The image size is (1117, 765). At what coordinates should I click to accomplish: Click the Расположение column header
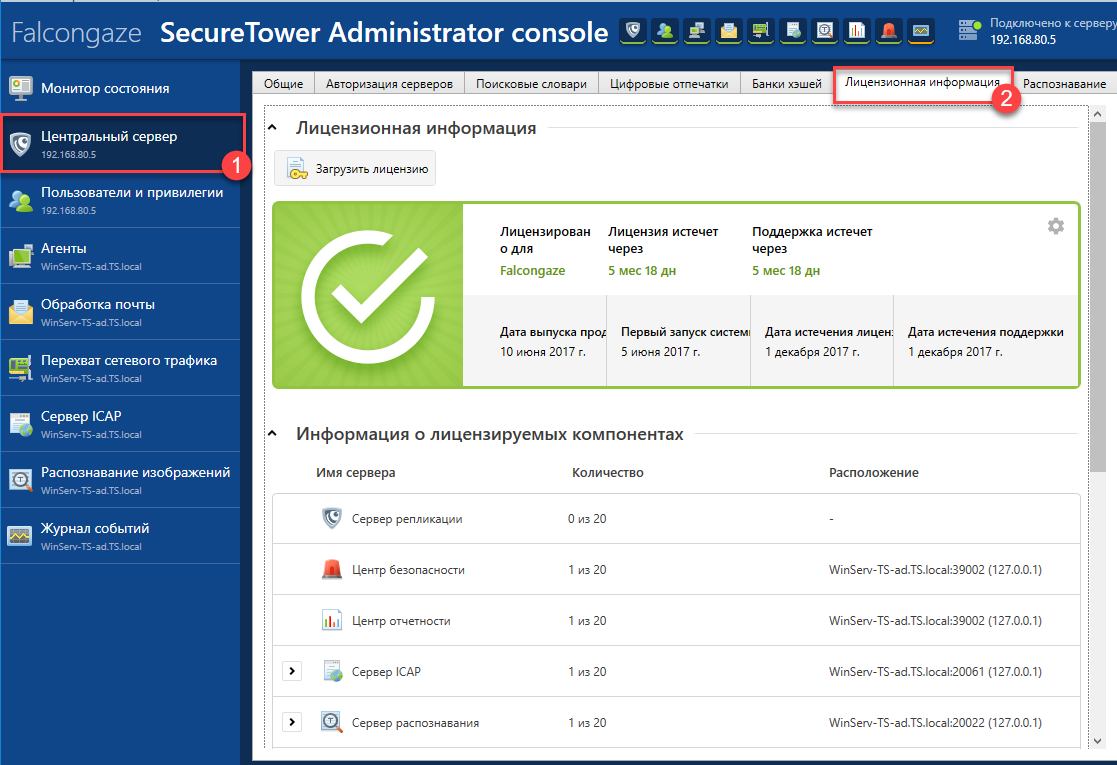[x=873, y=472]
